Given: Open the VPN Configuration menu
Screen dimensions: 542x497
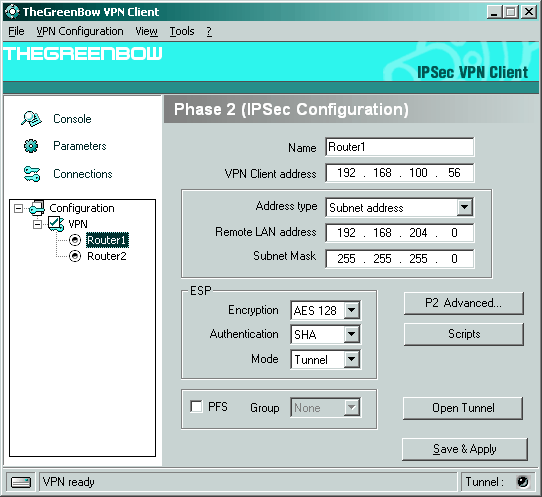Looking at the screenshot, I should coord(80,31).
